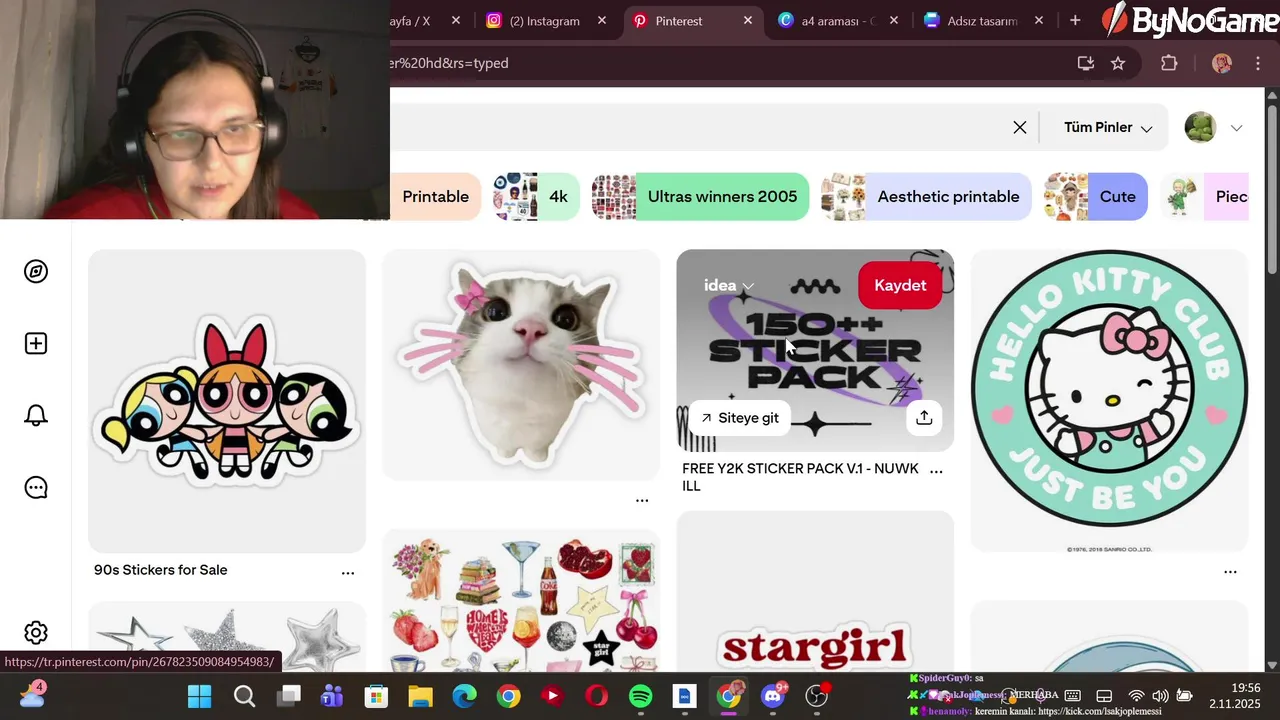The image size is (1280, 720).
Task: Open Discord from the taskbar
Action: pyautogui.click(x=773, y=695)
